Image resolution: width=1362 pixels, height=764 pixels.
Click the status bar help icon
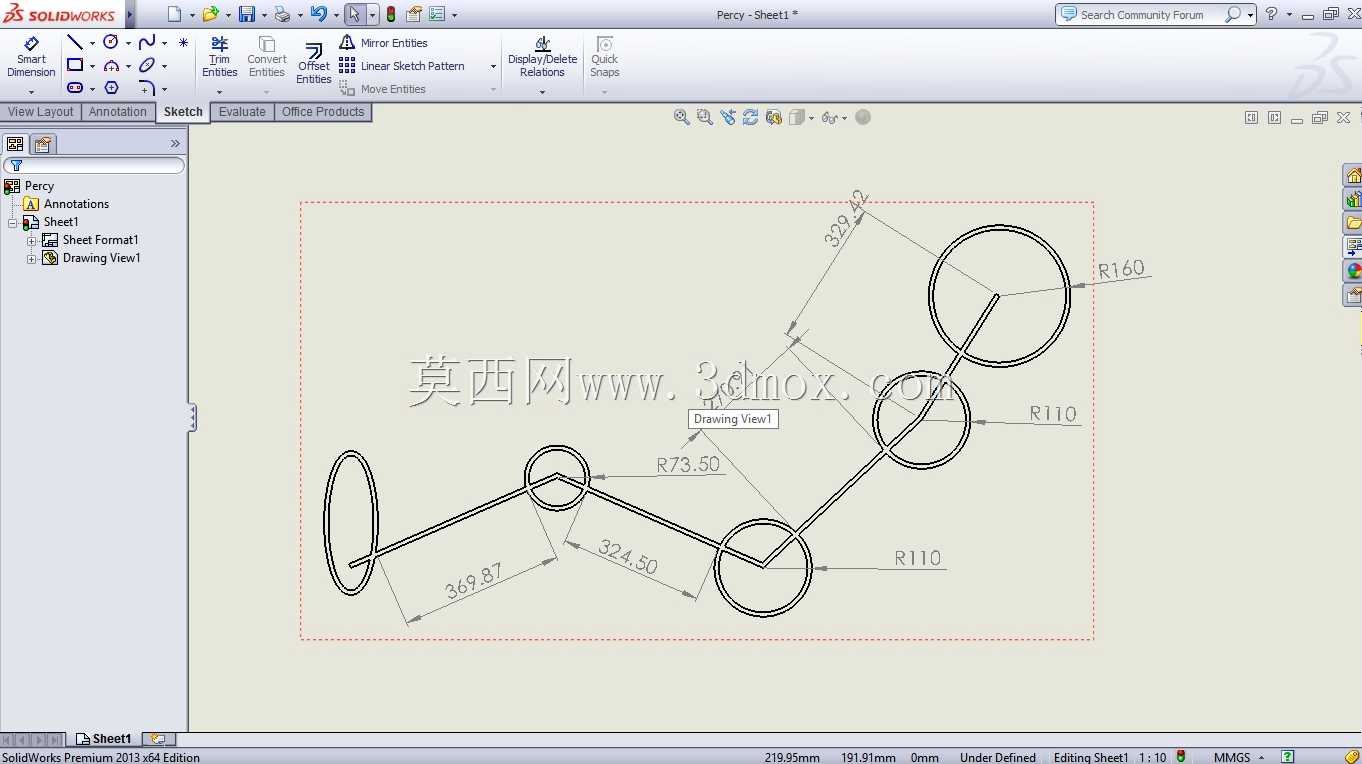pos(1289,757)
